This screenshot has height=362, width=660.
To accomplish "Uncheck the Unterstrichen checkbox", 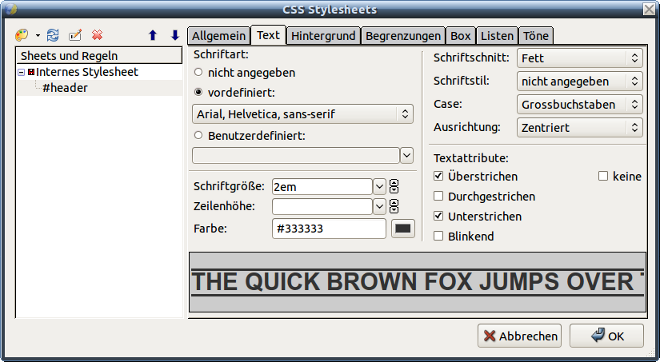I will 438,216.
